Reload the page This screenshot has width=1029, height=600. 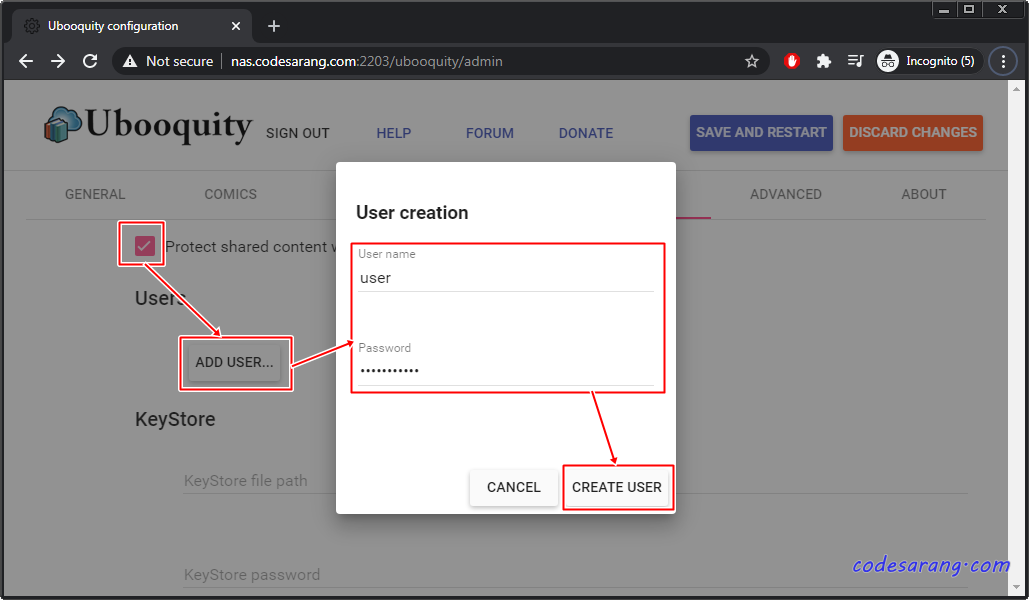pos(90,61)
